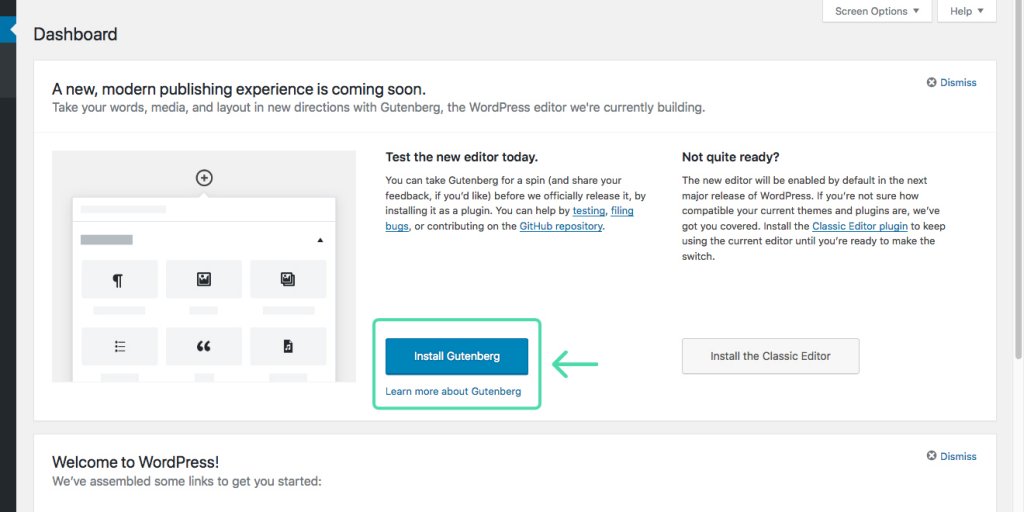Click the plus circle icon in Gutenberg preview
The width and height of the screenshot is (1024, 512).
pos(204,178)
